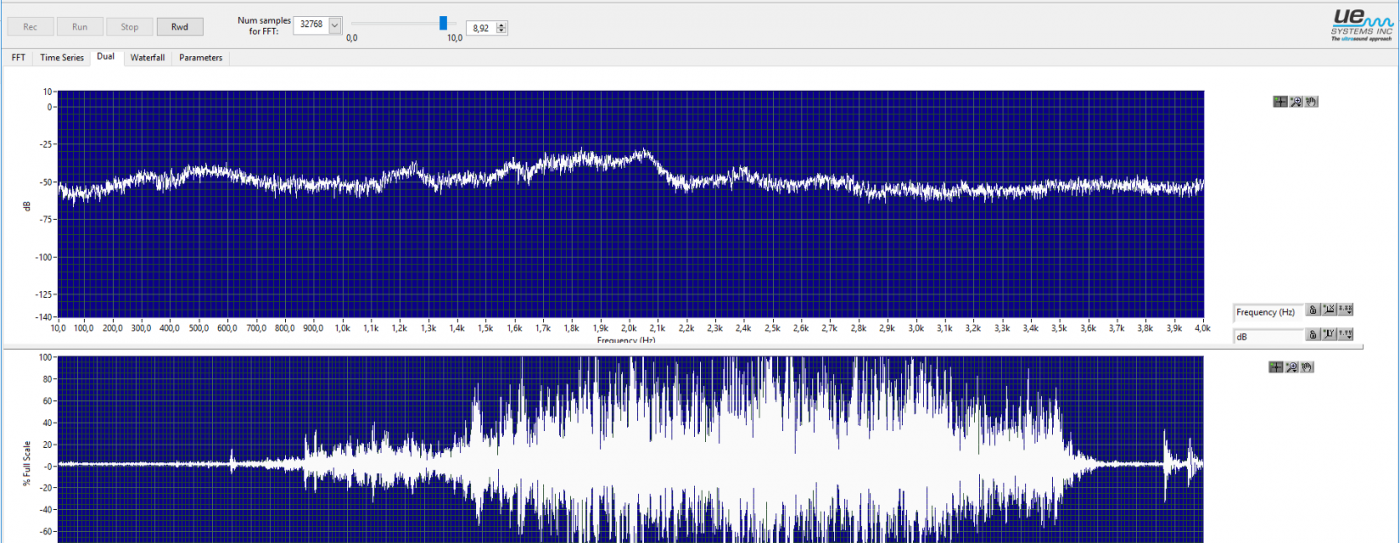Open the Time Series tab
Image resolution: width=1400 pixels, height=543 pixels.
[x=62, y=58]
